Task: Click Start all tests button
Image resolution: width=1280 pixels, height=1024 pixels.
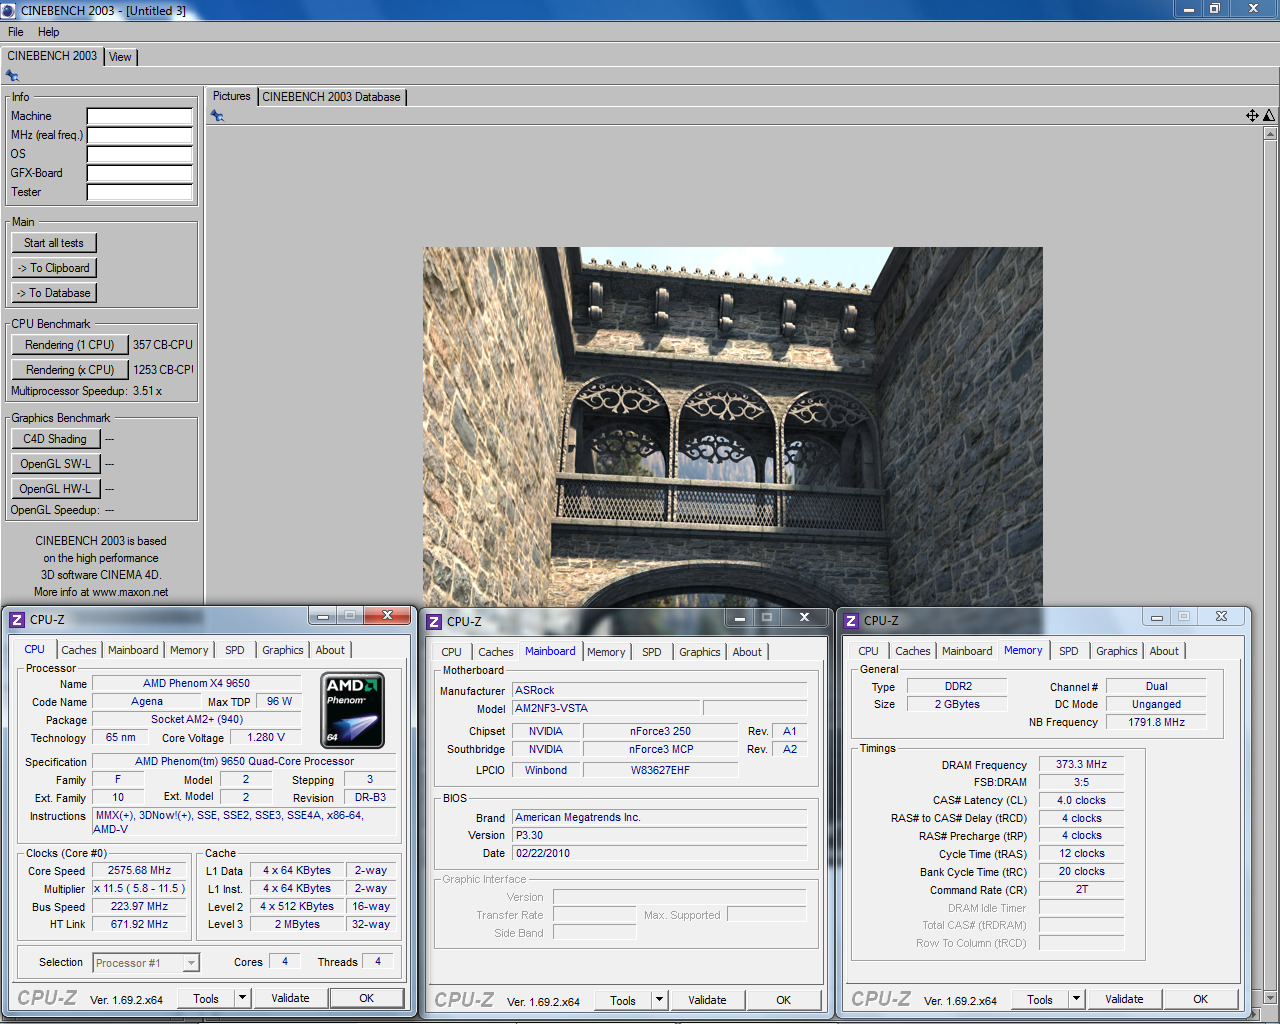Action: [54, 243]
